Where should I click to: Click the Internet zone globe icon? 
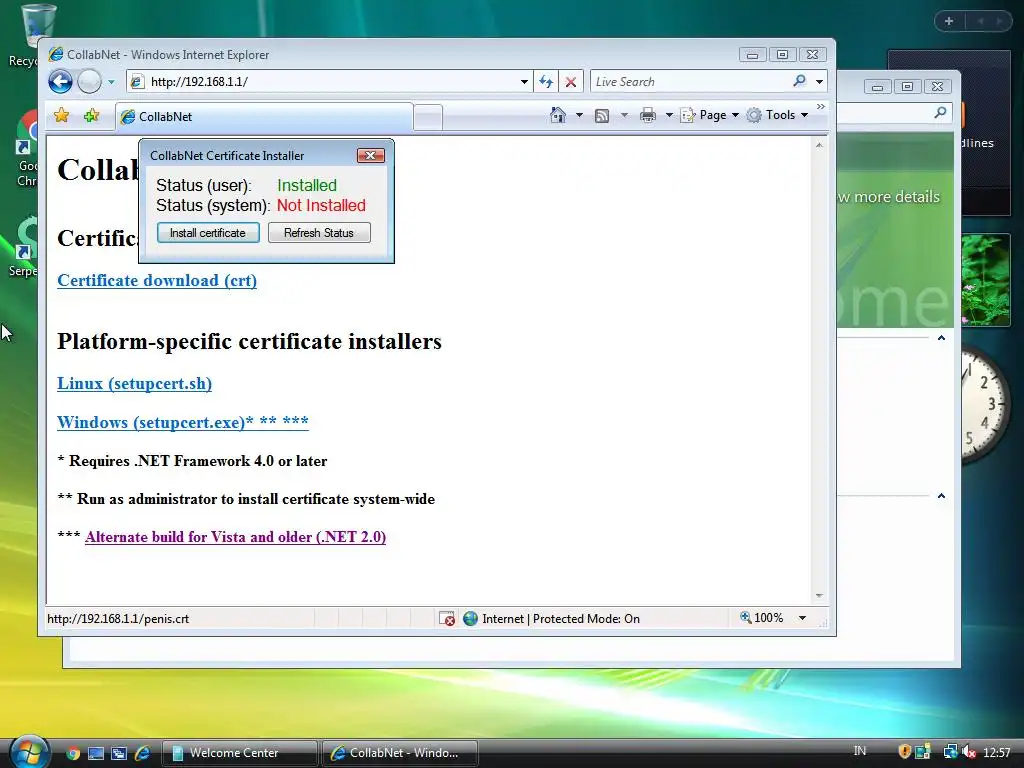470,618
